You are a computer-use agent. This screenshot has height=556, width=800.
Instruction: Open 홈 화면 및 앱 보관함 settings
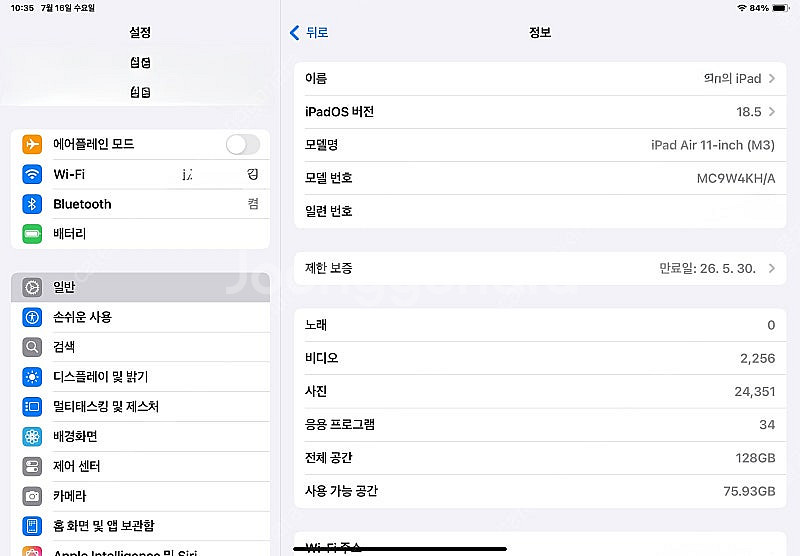[140, 526]
